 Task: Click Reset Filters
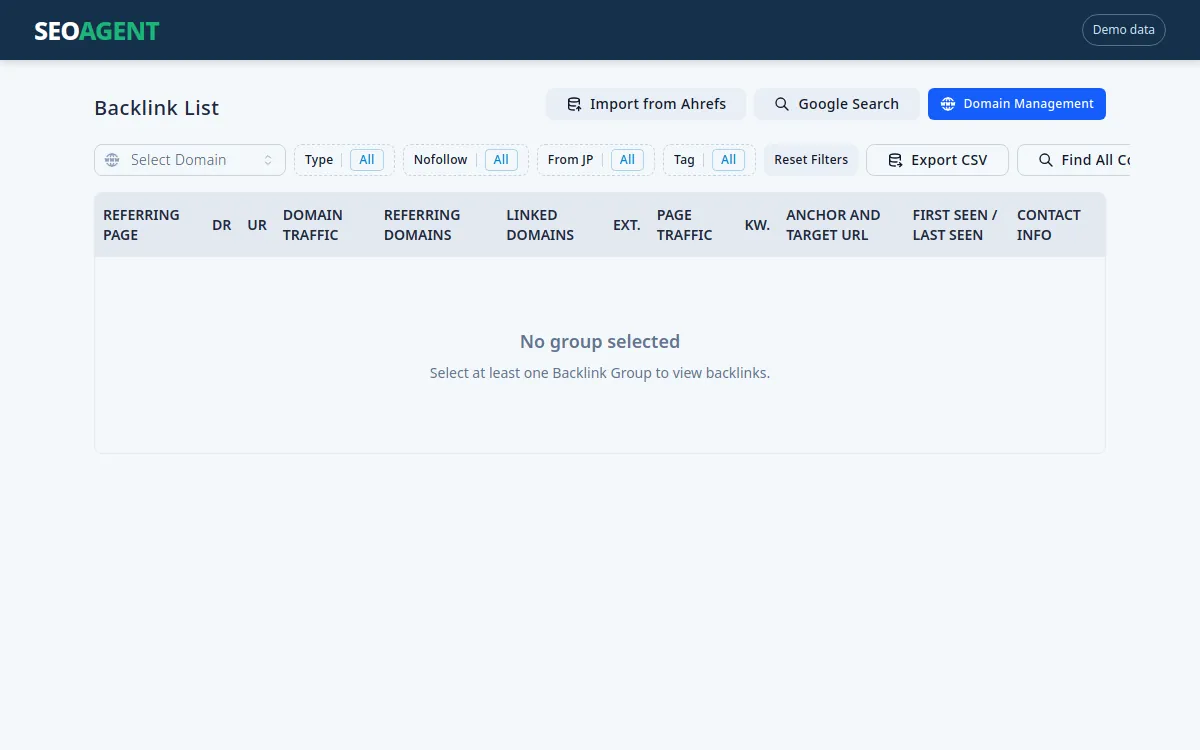811,160
